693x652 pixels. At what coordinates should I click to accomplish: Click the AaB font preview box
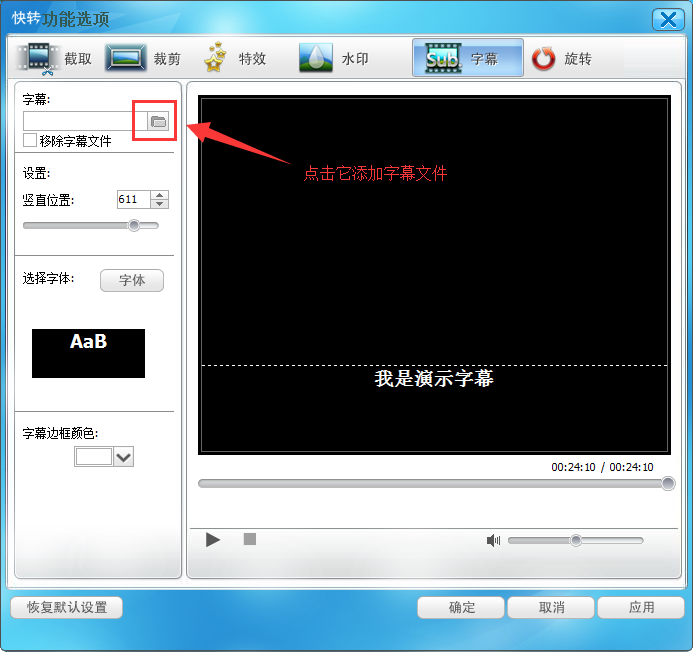point(88,353)
